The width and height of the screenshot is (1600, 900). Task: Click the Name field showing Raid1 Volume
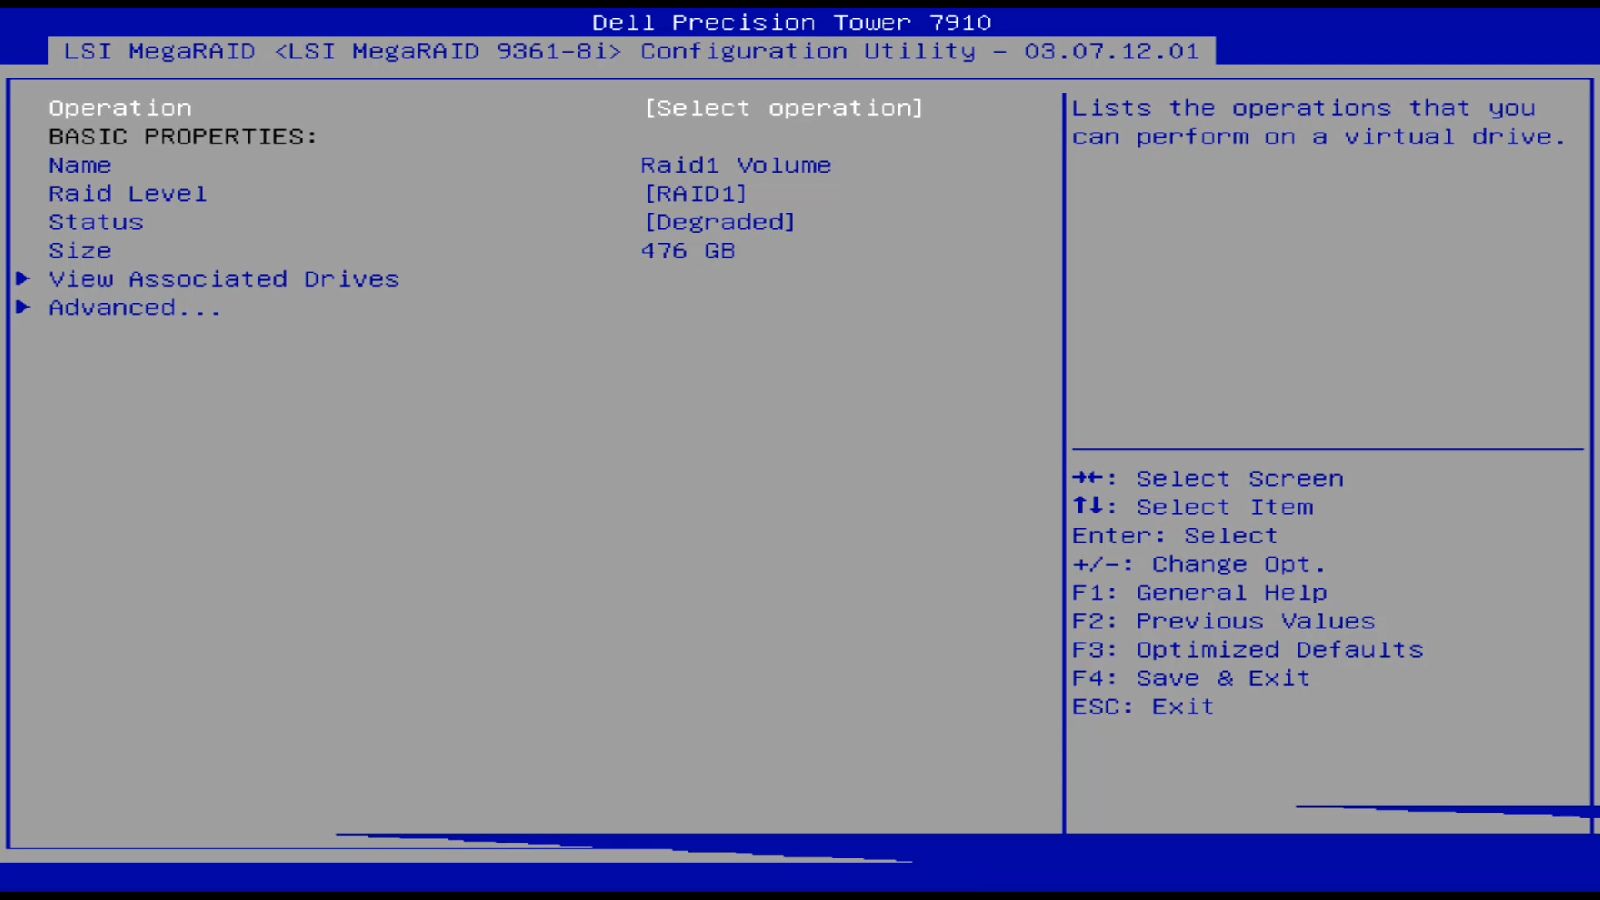pyautogui.click(x=735, y=164)
